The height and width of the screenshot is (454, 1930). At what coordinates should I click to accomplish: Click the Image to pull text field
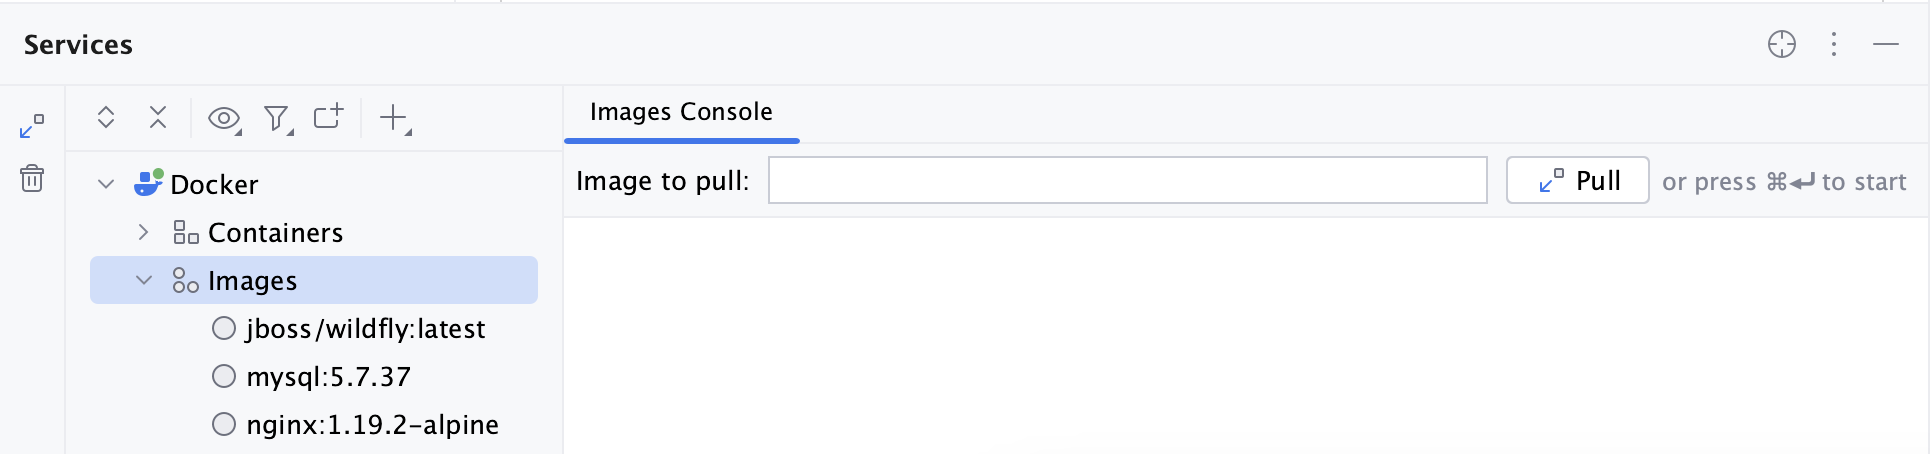click(1127, 181)
